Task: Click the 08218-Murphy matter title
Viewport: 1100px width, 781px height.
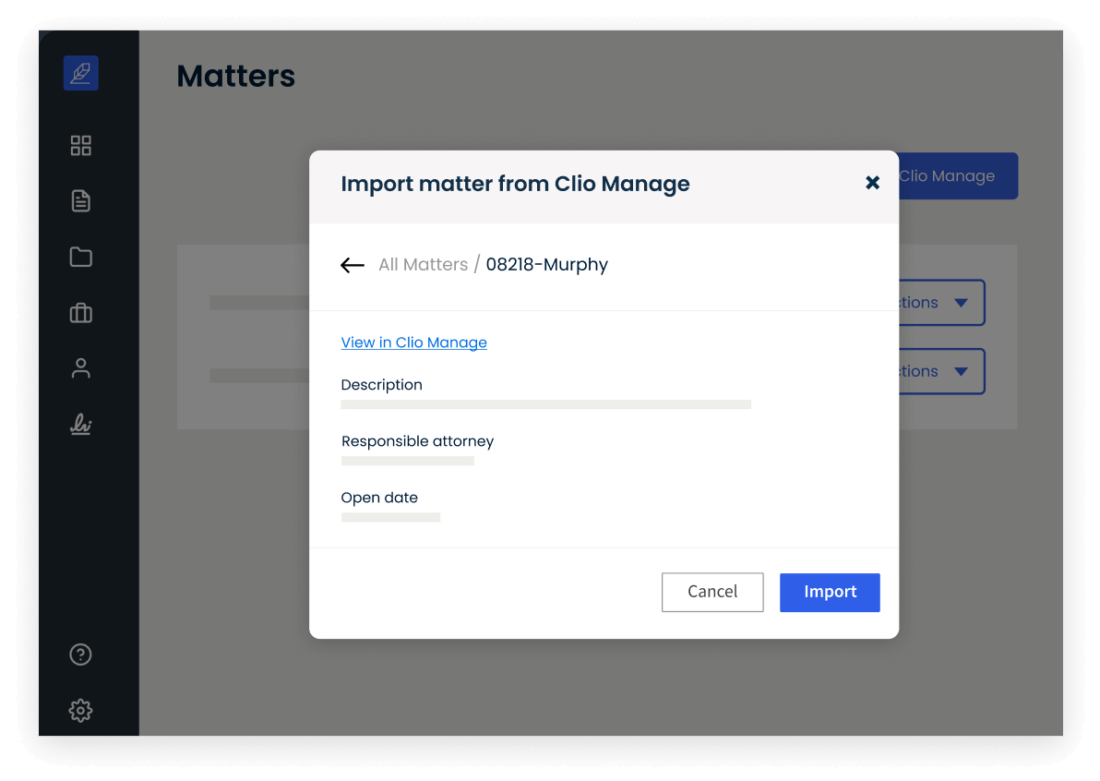Action: coord(546,264)
